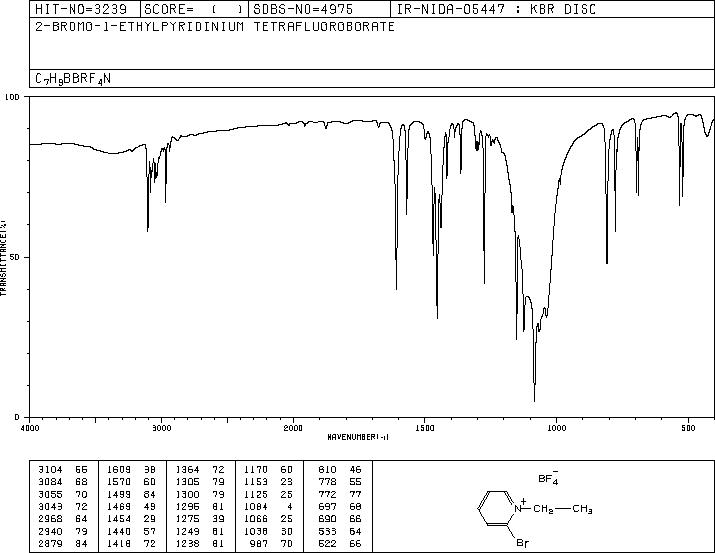This screenshot has height=553, width=715.
Task: Click the CH2 group in structure
Action: [x=544, y=509]
